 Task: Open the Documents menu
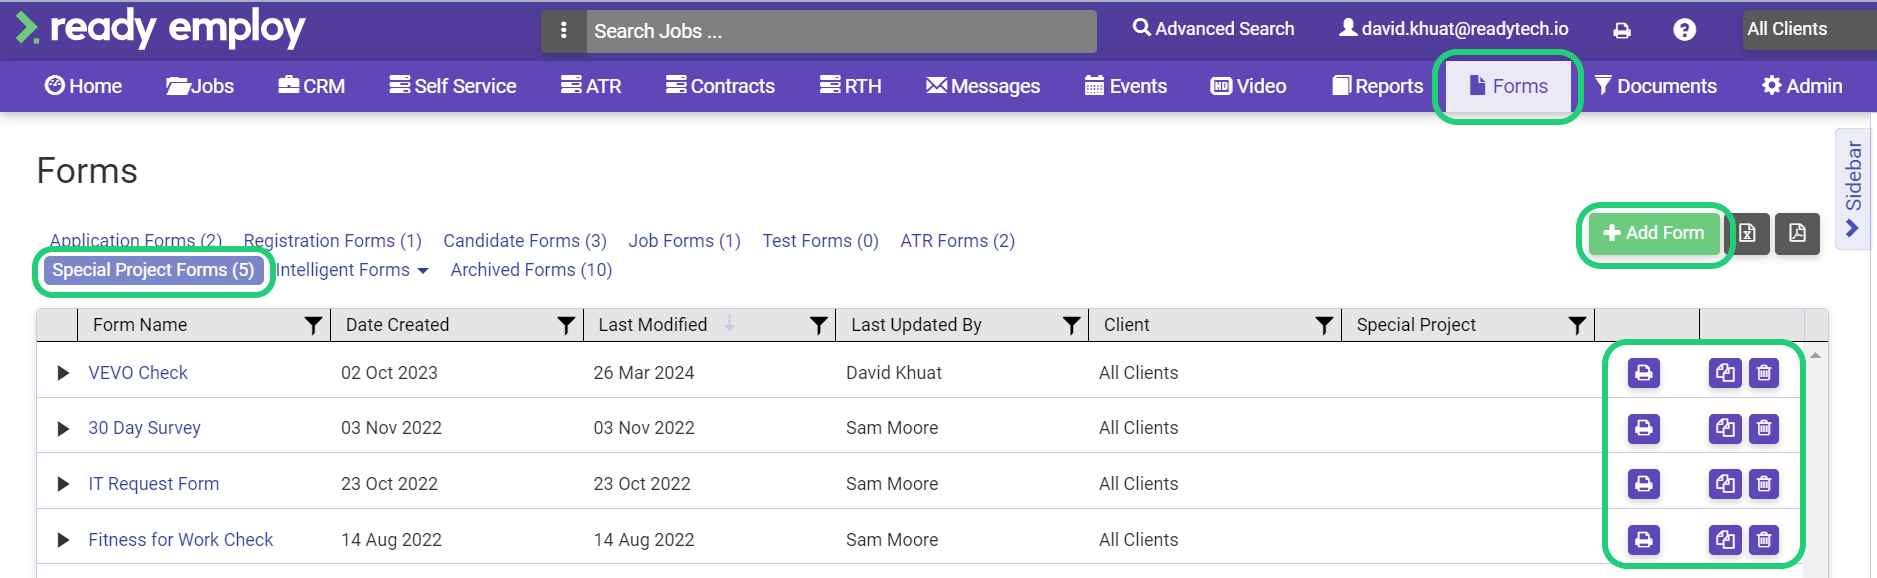(1655, 86)
